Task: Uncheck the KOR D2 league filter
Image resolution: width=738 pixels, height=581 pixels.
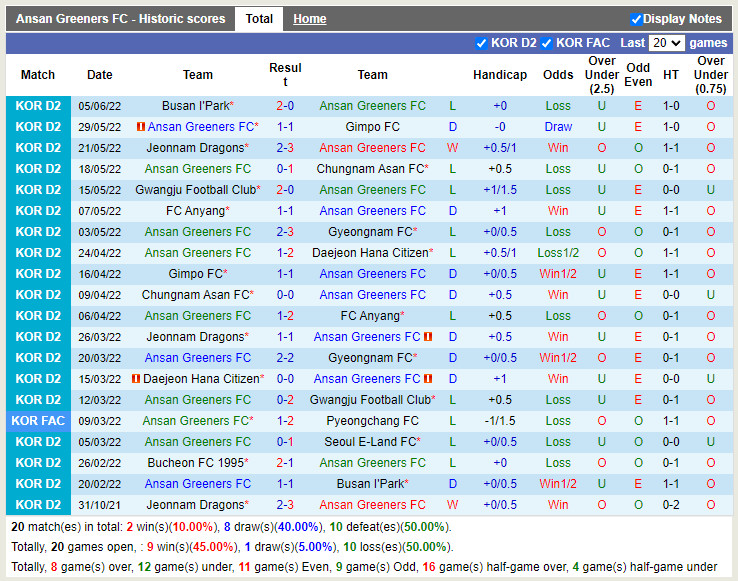Action: [482, 44]
